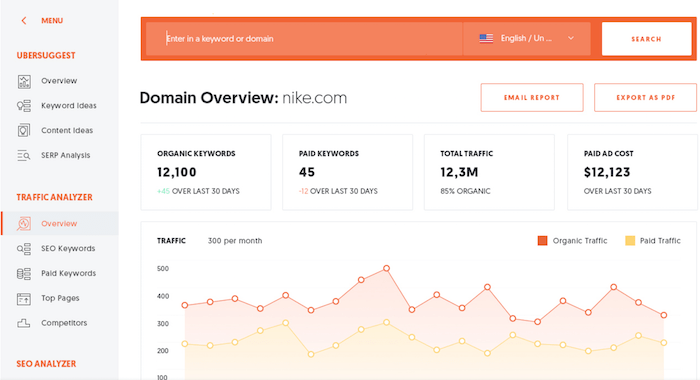
Task: Click the Paid Traffic legend label
Action: tap(660, 241)
